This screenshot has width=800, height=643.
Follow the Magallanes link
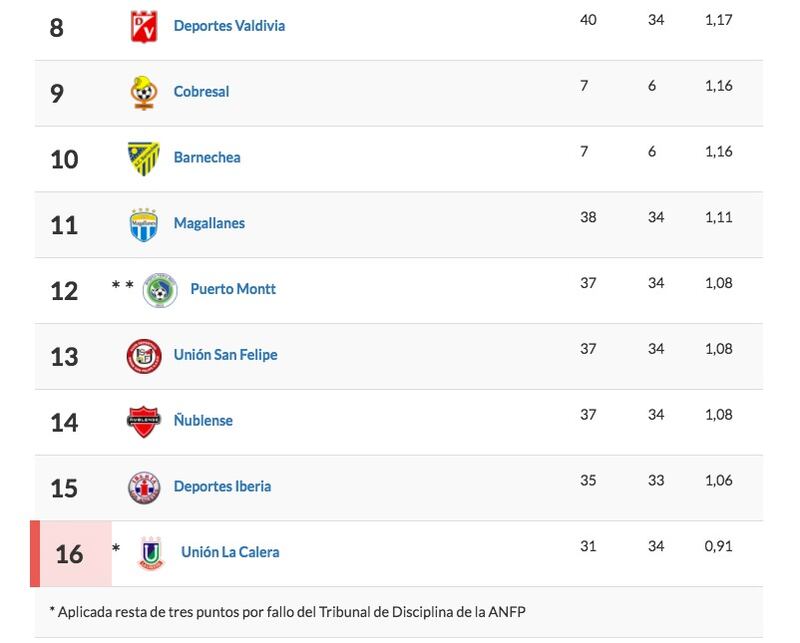tap(209, 224)
